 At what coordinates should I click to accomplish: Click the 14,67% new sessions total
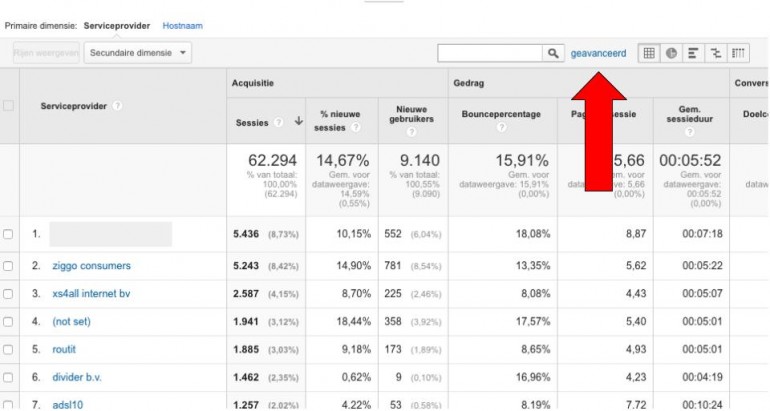342,160
